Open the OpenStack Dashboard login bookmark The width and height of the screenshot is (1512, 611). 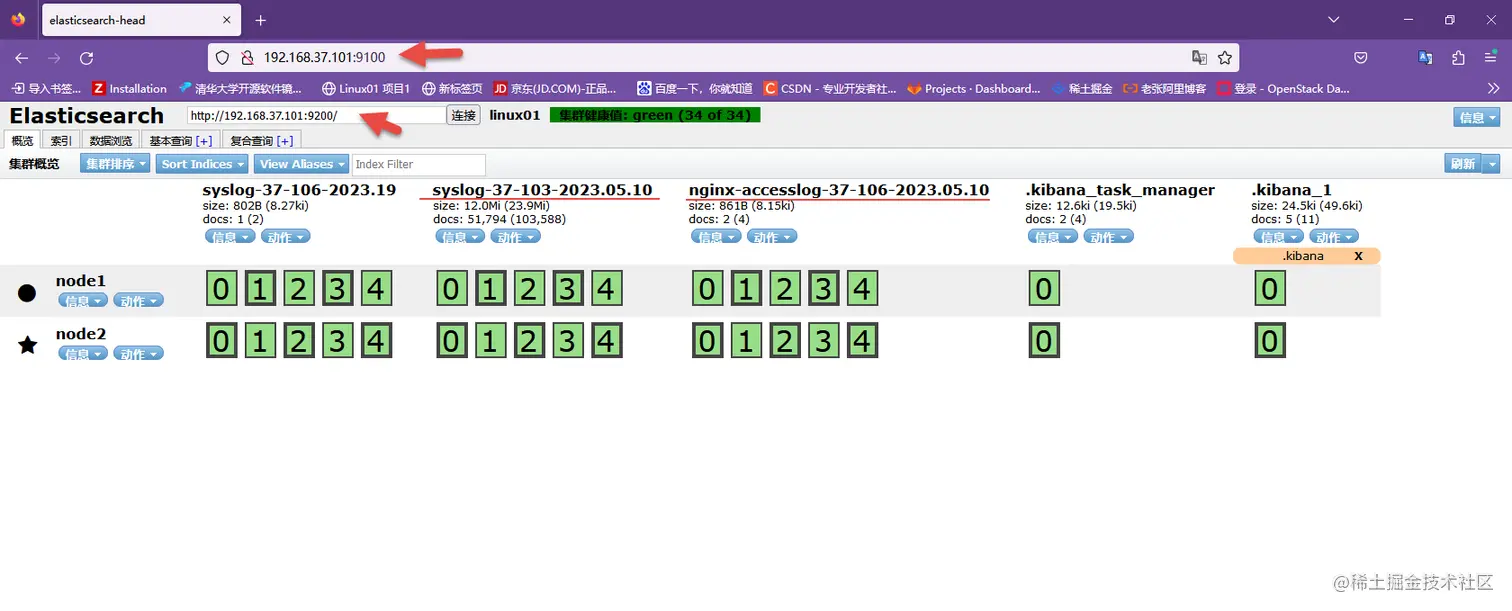point(1283,88)
